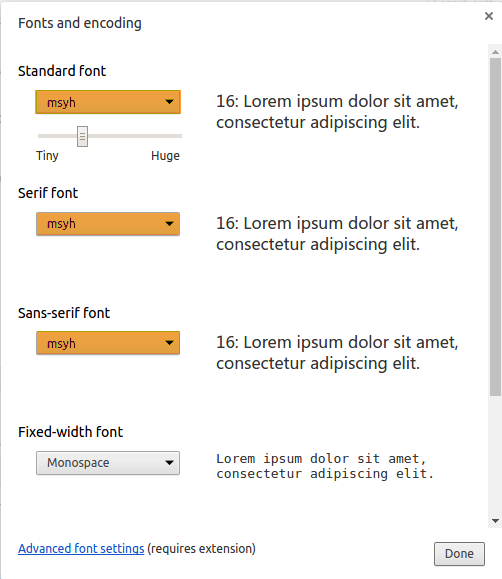Image resolution: width=502 pixels, height=579 pixels.
Task: Click the '(requires extension)' text
Action: 201,549
